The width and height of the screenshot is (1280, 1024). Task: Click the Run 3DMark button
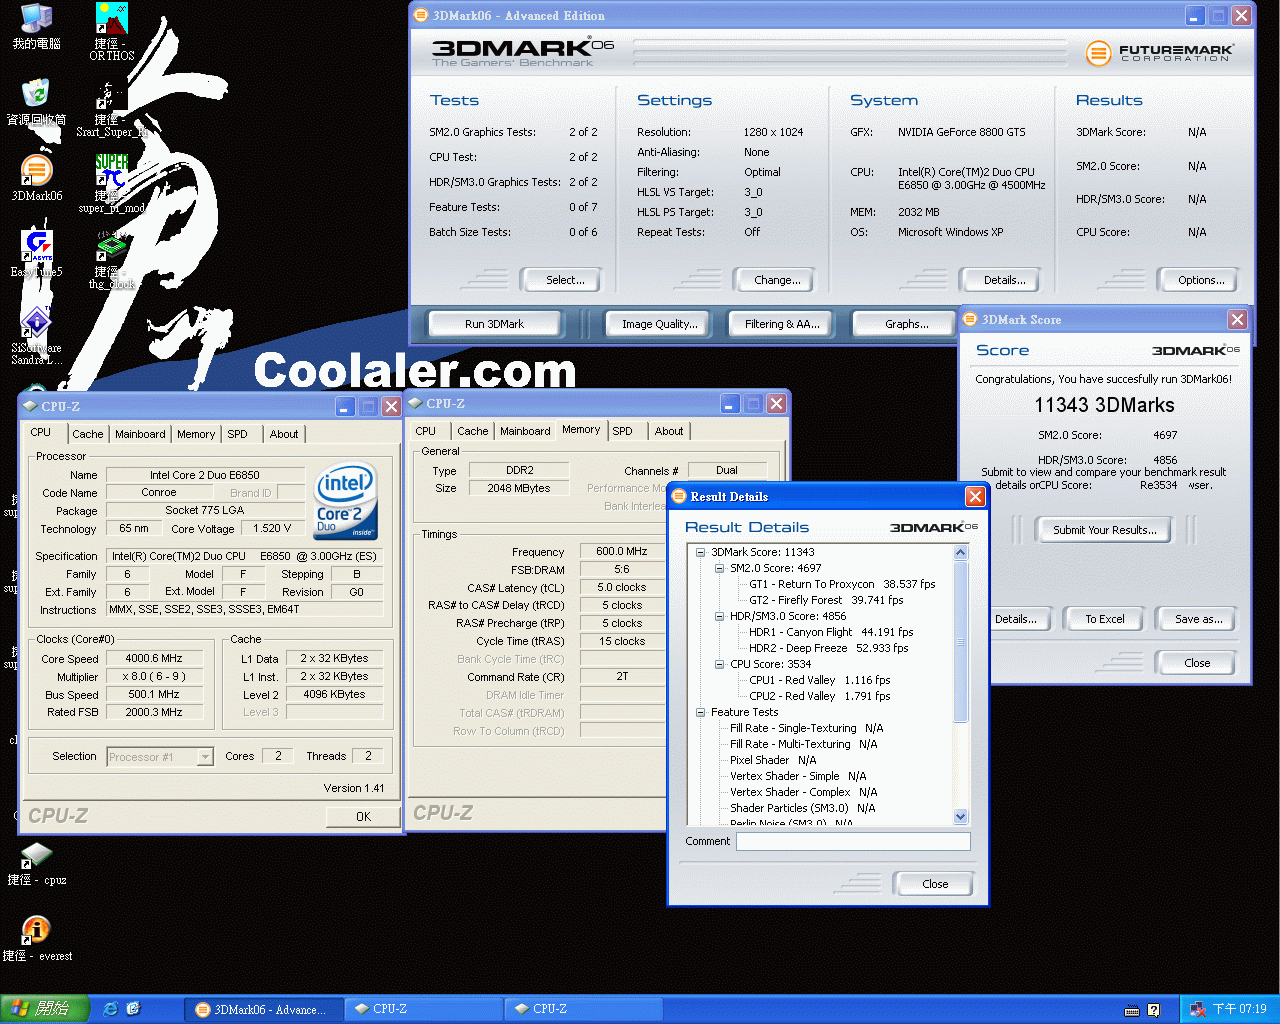coord(494,324)
